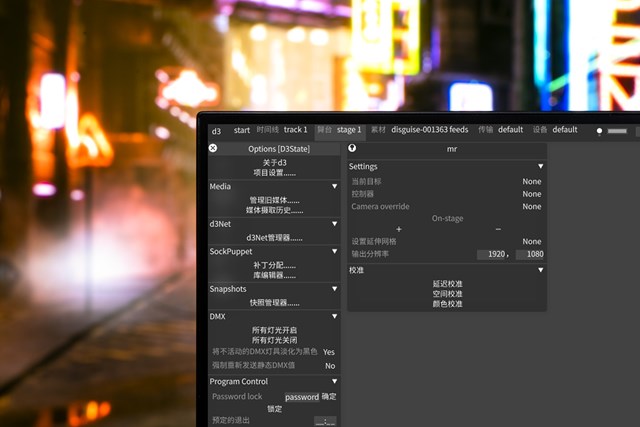Collapse the SockPuppet section
Viewport: 640px width, 427px height.
coord(334,251)
